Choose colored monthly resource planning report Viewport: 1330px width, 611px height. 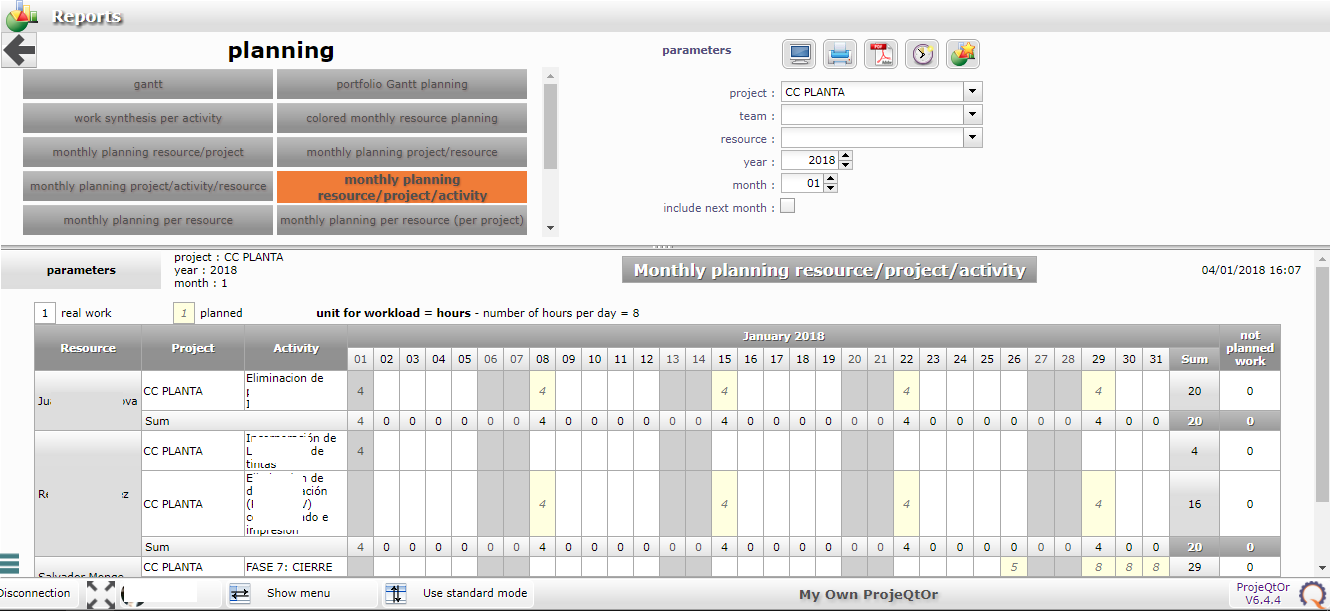click(x=402, y=118)
